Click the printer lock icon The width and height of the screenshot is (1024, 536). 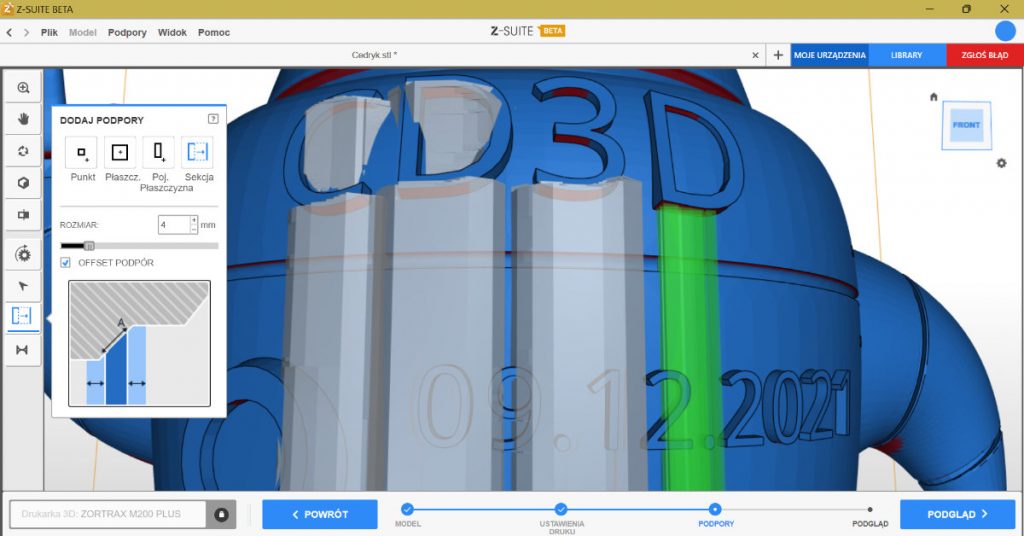pos(221,514)
